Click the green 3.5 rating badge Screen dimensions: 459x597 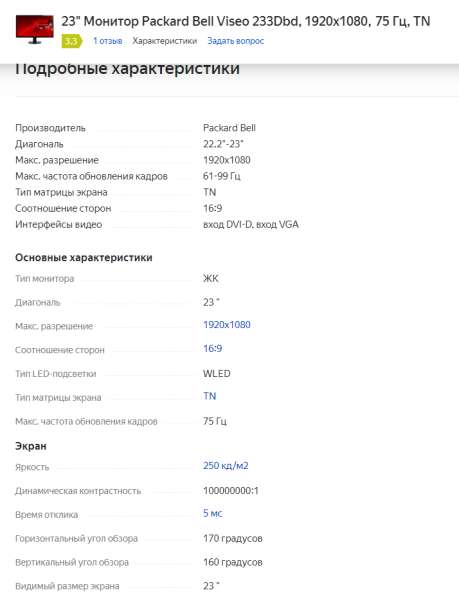(72, 41)
